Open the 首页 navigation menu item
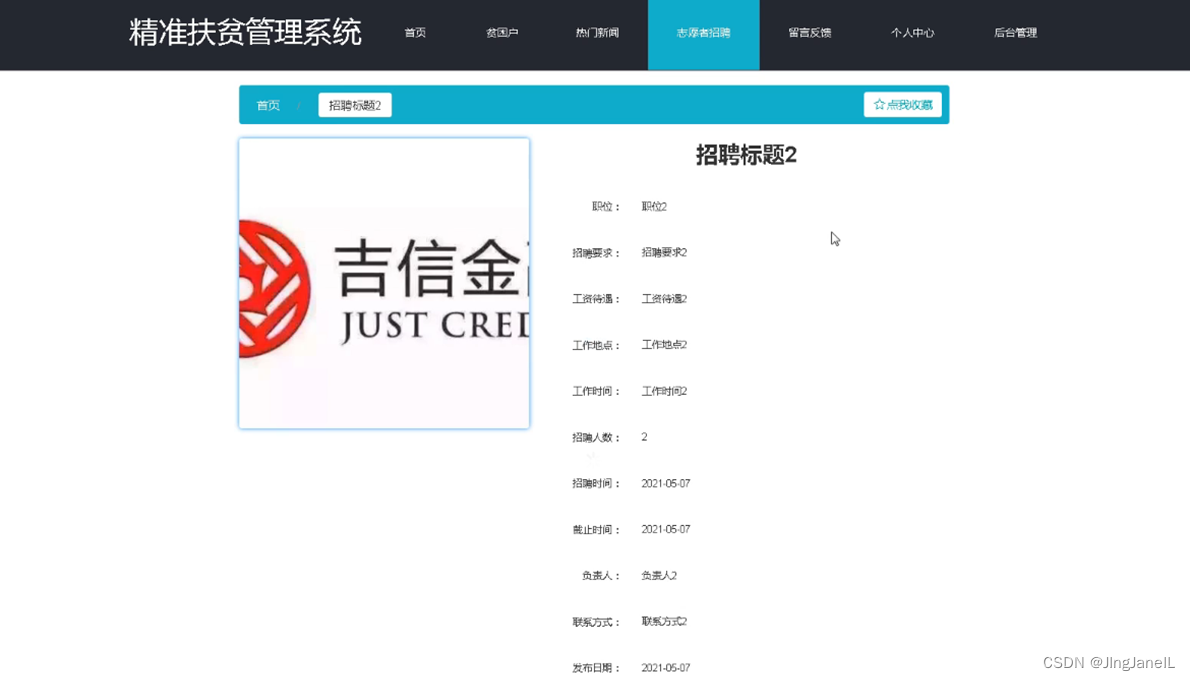This screenshot has width=1190, height=681. [x=415, y=33]
